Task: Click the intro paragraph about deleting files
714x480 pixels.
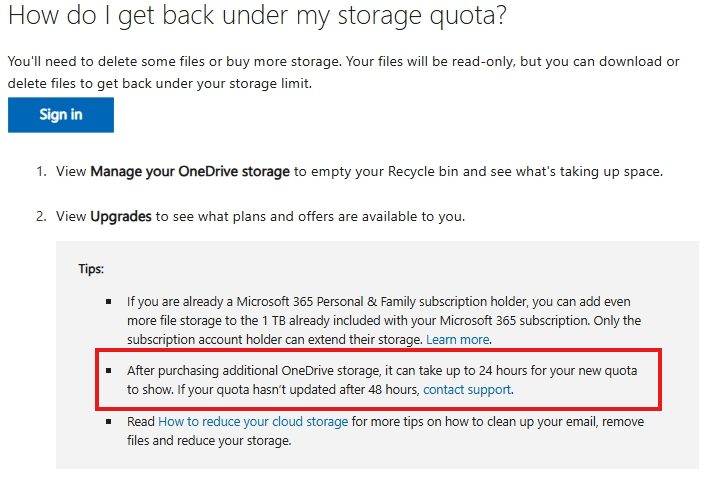Action: [340, 72]
